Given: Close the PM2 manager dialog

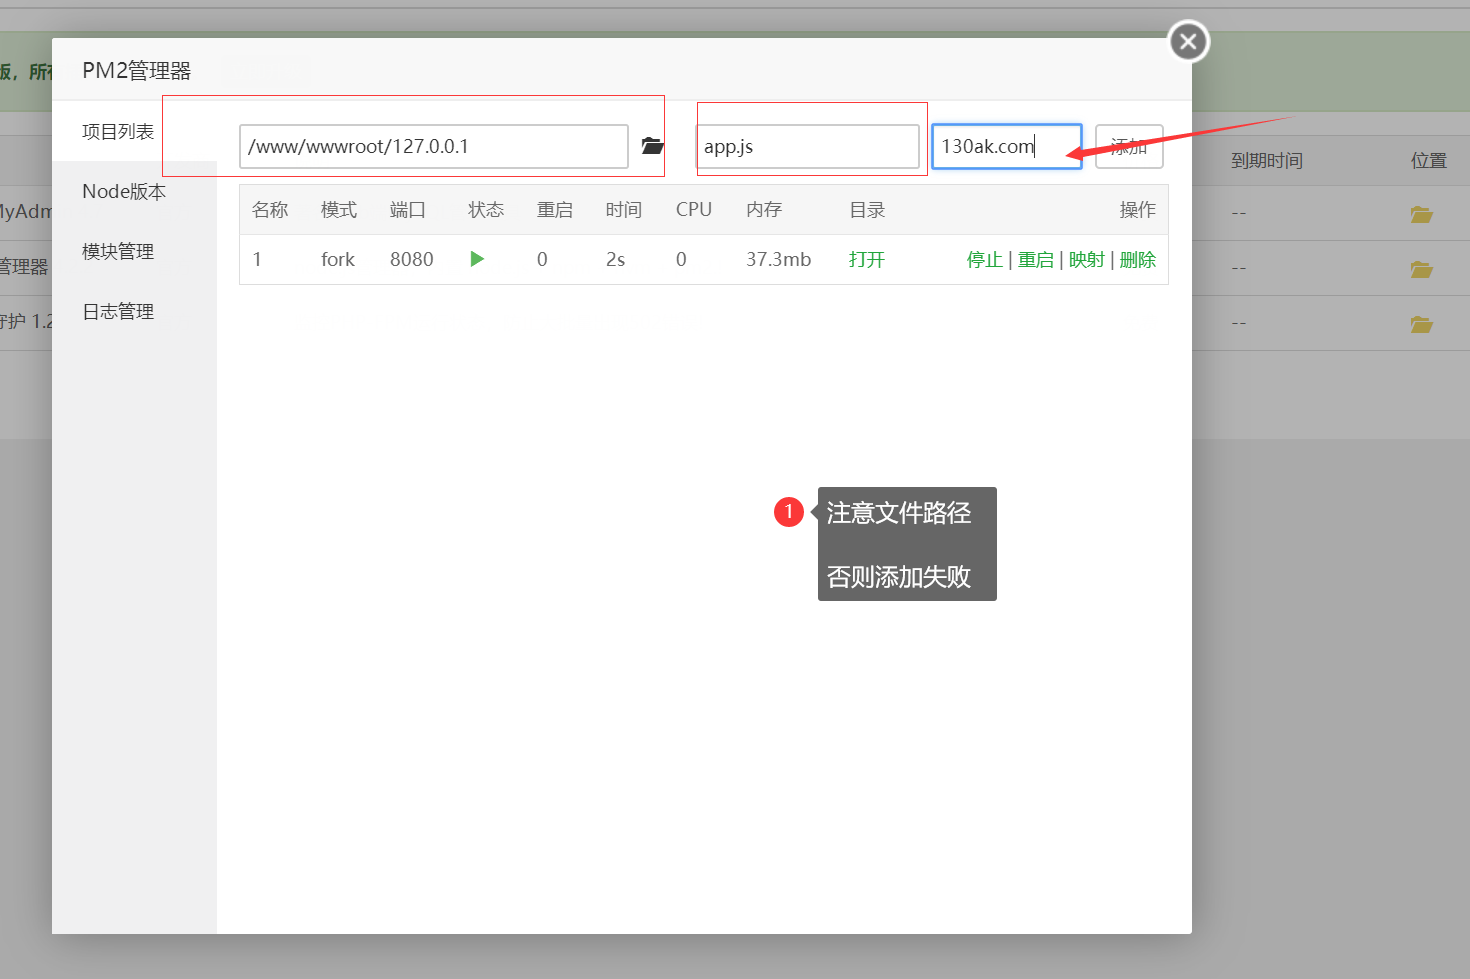Looking at the screenshot, I should (x=1188, y=42).
